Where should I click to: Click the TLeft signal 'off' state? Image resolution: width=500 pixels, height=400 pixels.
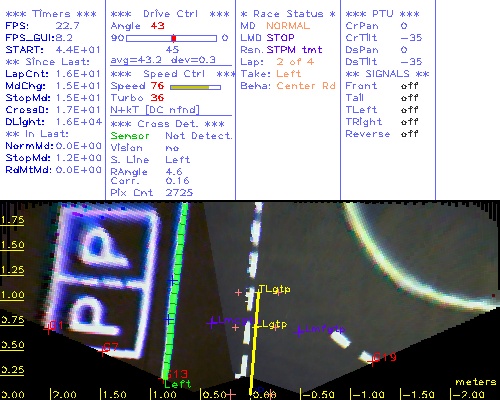pos(410,110)
